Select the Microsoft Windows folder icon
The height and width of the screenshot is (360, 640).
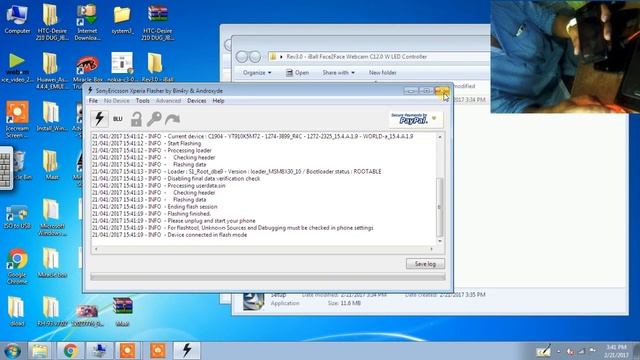[52, 217]
